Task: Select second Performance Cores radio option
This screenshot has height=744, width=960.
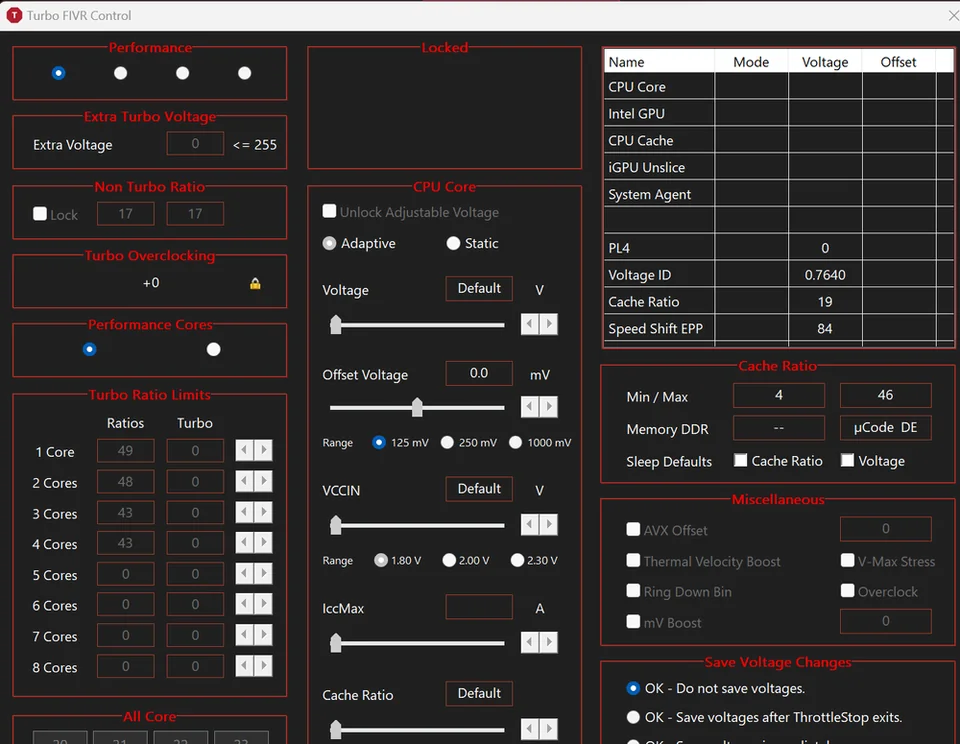Action: [213, 350]
